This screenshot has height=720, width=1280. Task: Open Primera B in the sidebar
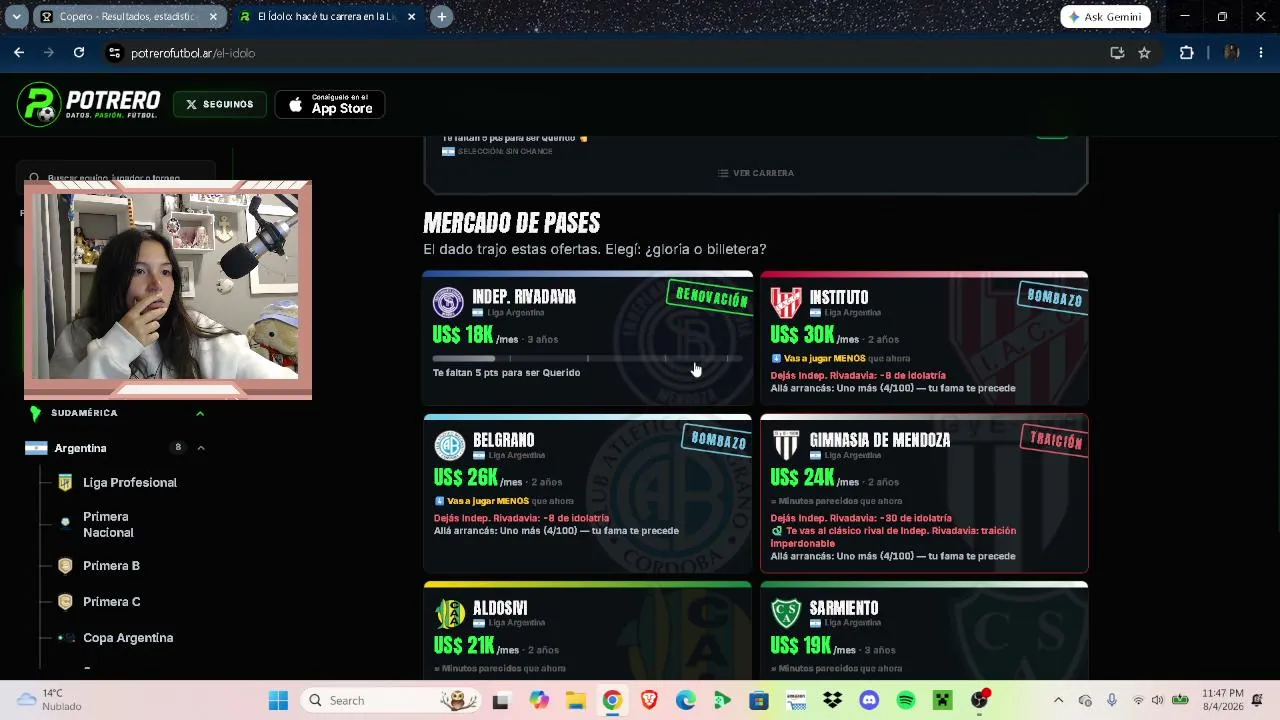(111, 566)
